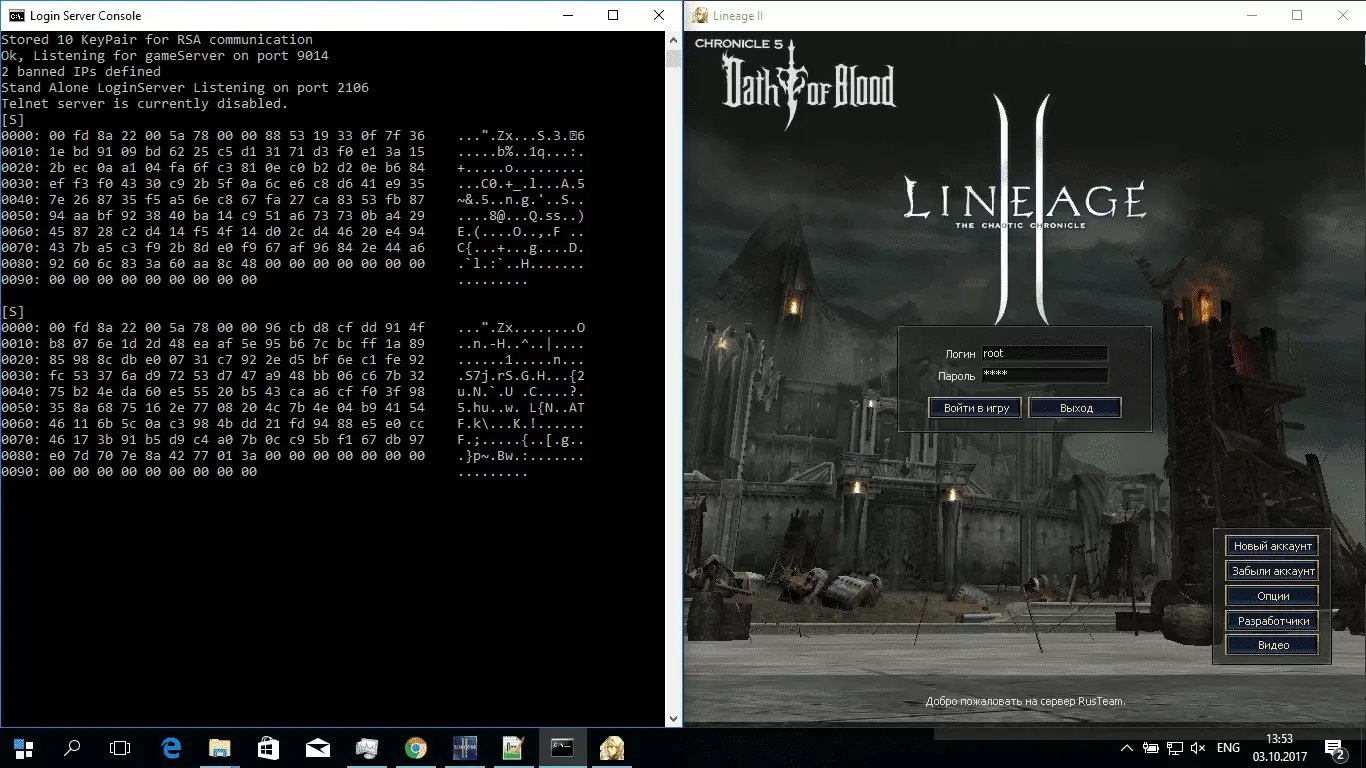The width and height of the screenshot is (1366, 768).
Task: Click the Выход exit button
Action: click(1076, 408)
